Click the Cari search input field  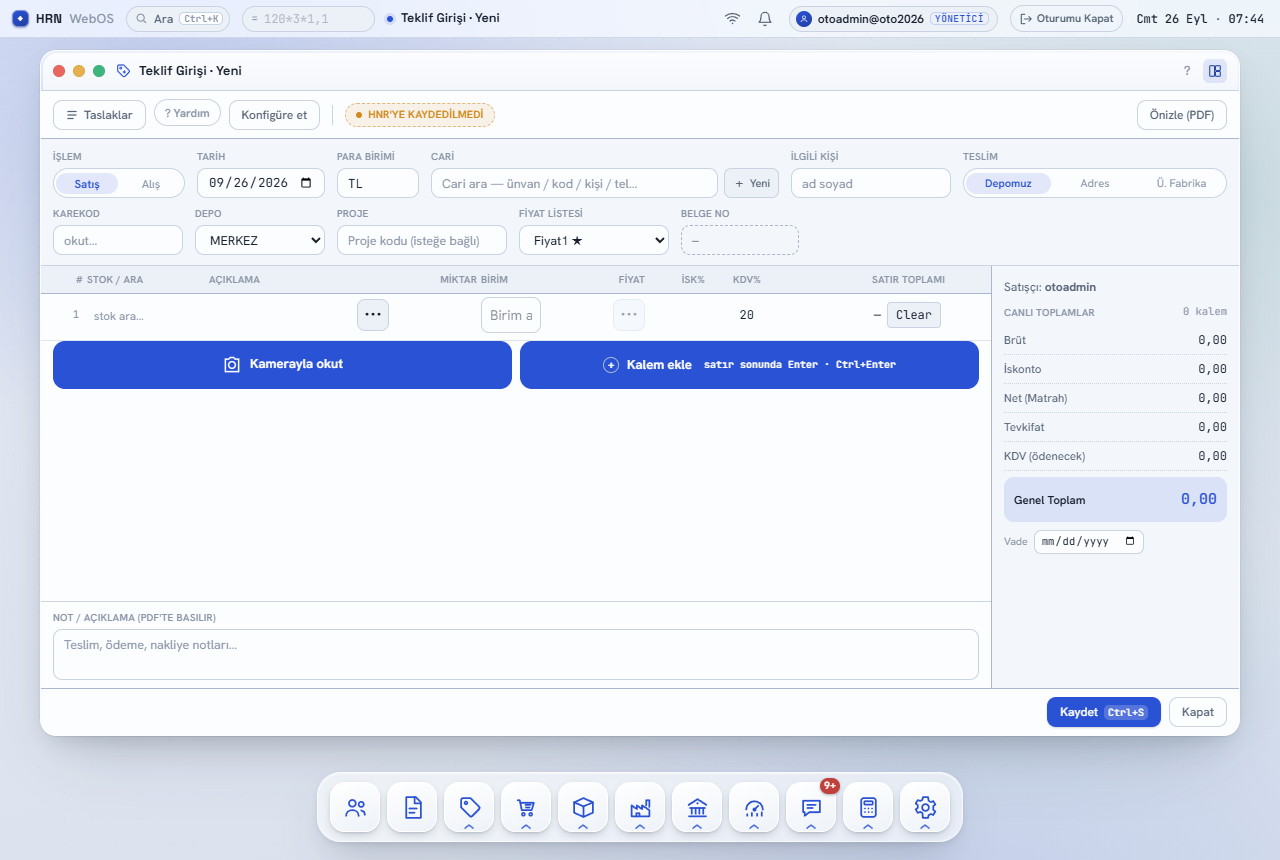(574, 183)
